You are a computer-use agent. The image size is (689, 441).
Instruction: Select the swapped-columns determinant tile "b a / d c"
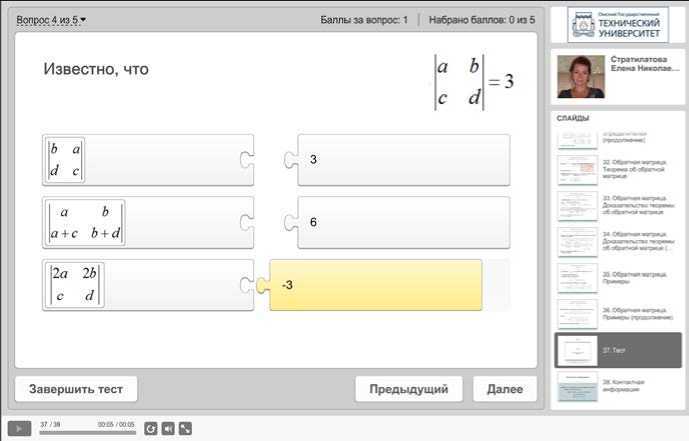(x=146, y=160)
